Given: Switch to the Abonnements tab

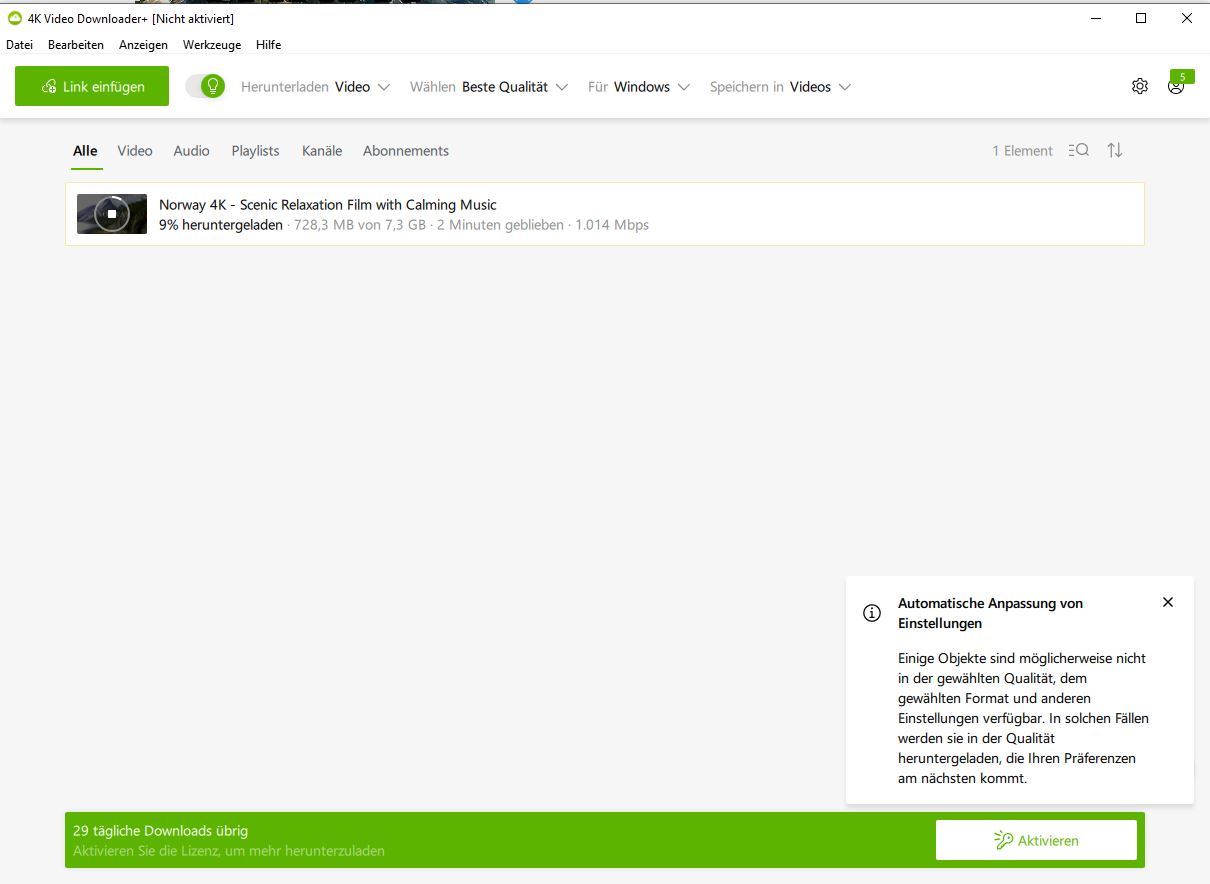Looking at the screenshot, I should click(x=406, y=151).
